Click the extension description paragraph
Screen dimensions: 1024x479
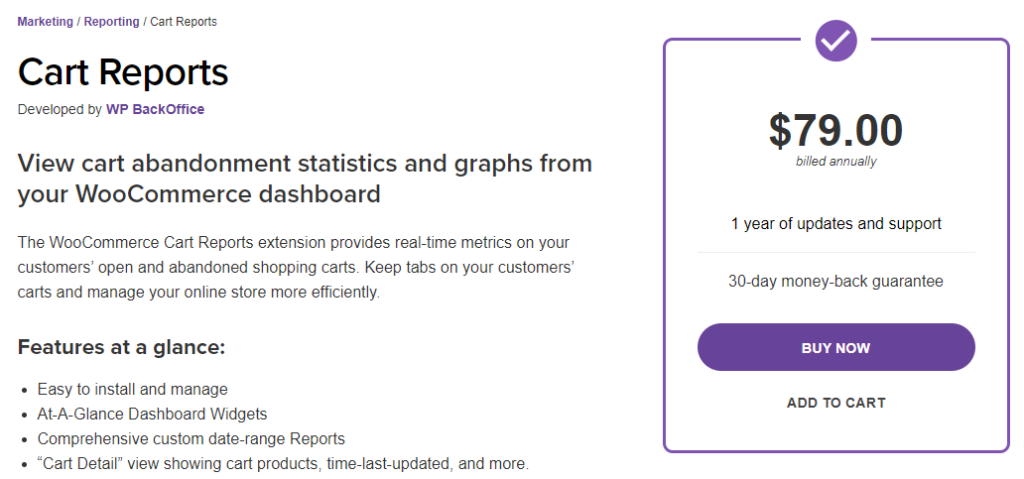296,267
